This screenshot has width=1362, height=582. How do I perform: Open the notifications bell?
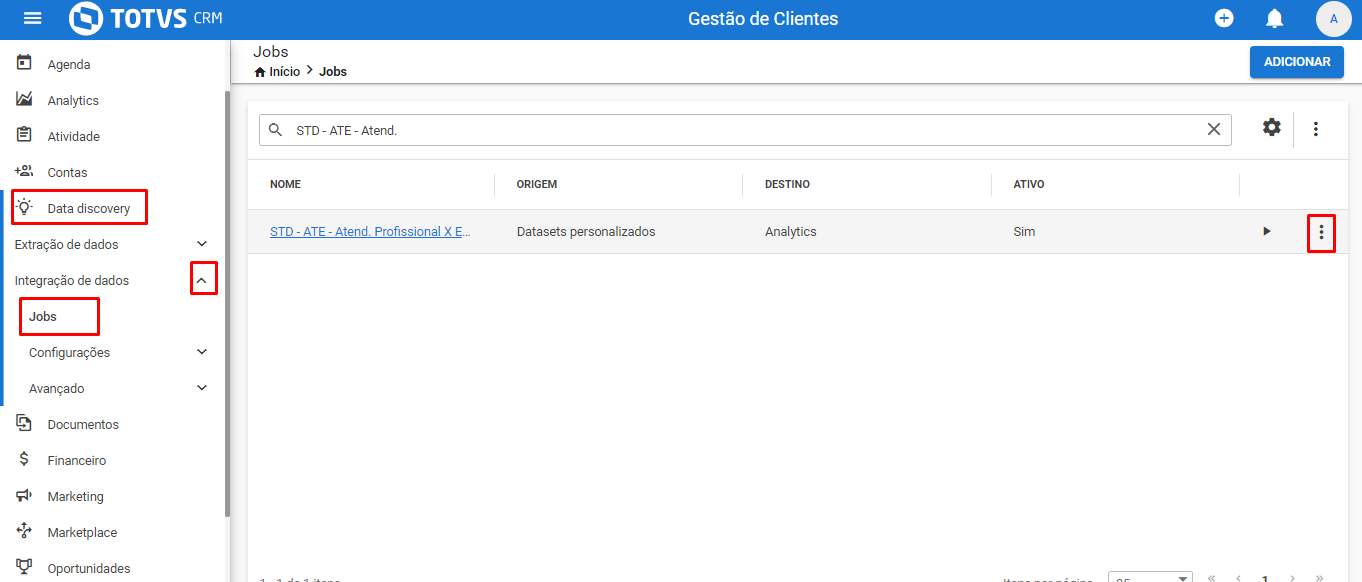[x=1275, y=18]
